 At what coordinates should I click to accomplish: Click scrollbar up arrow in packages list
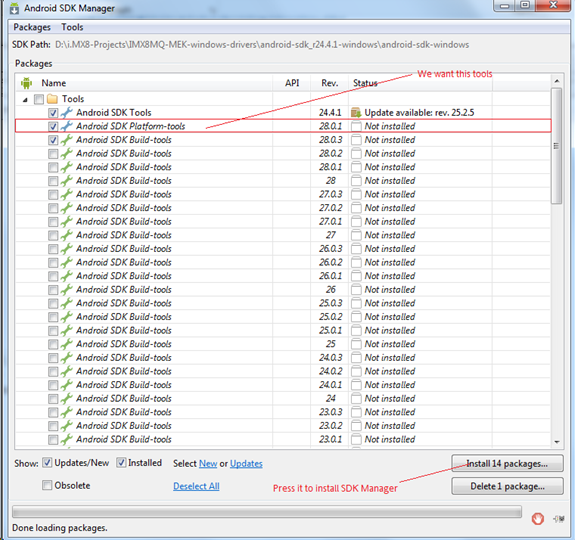(x=557, y=81)
